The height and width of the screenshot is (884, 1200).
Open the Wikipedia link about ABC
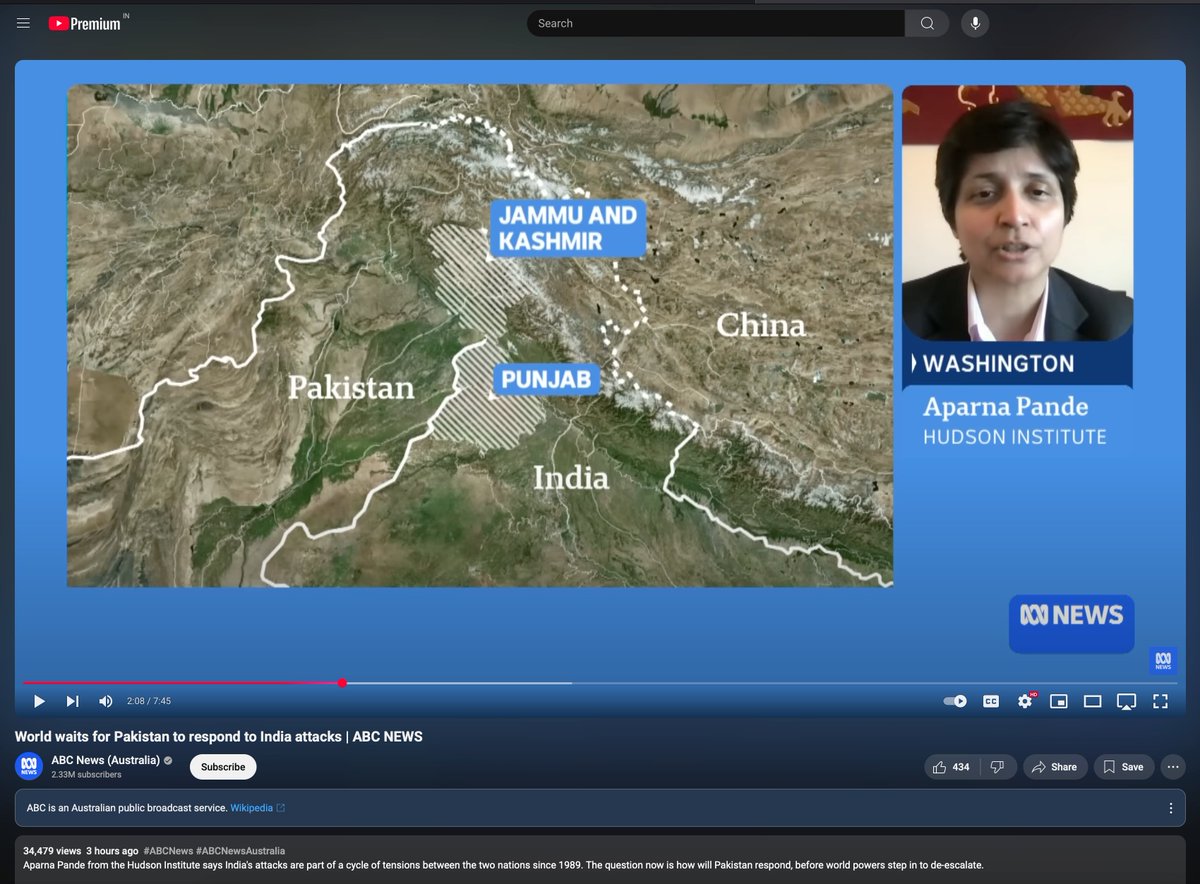257,808
